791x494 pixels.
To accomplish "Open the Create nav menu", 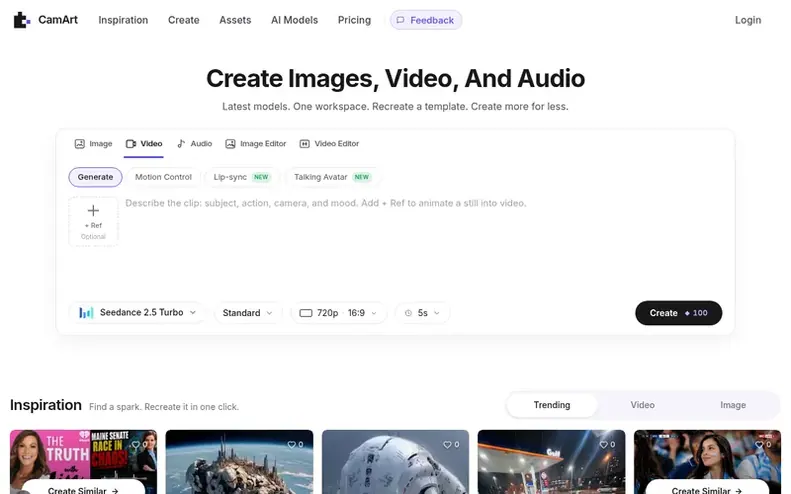I will pyautogui.click(x=184, y=20).
